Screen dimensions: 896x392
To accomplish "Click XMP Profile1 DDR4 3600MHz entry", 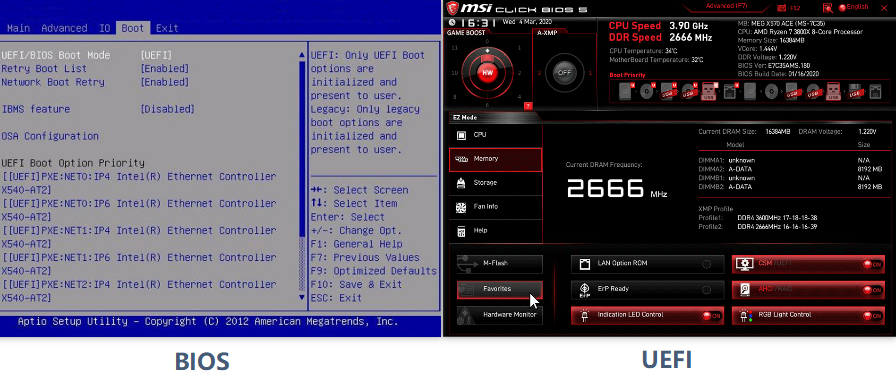I will pyautogui.click(x=758, y=218).
